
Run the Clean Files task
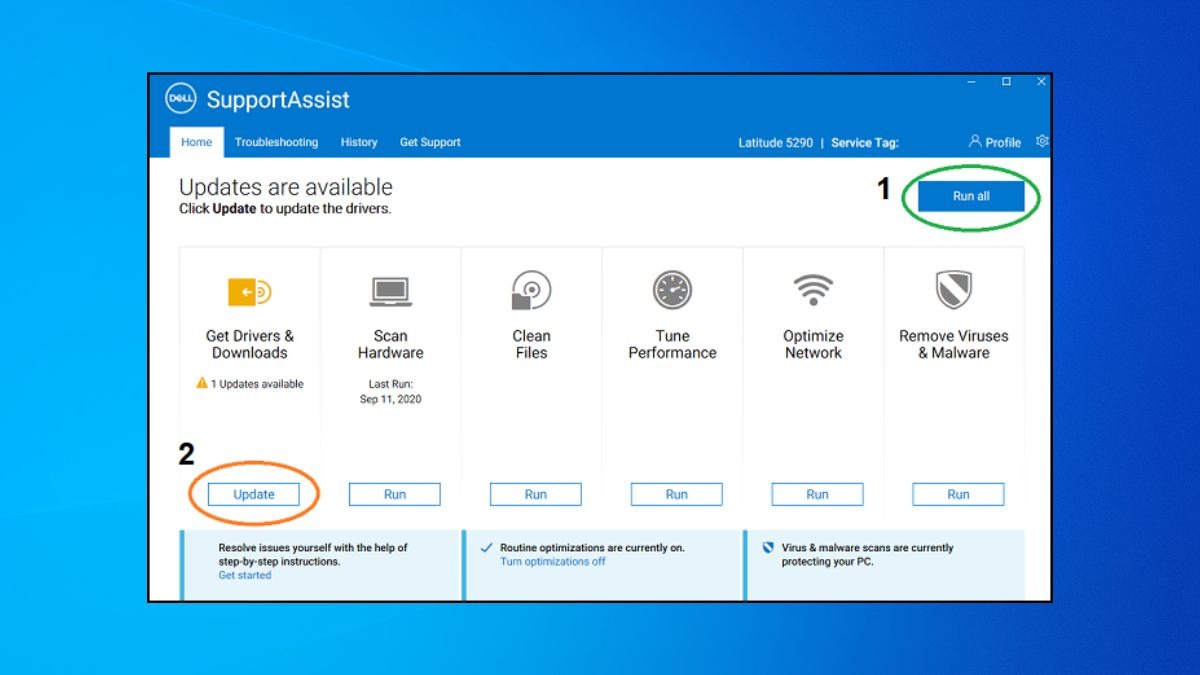click(536, 494)
